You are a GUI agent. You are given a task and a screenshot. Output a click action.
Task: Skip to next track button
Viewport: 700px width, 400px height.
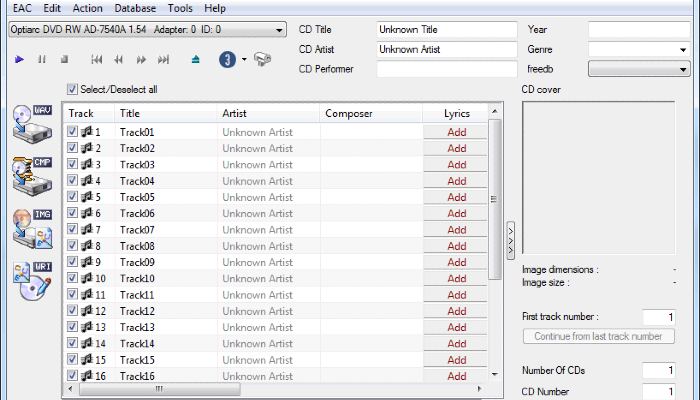[x=163, y=59]
